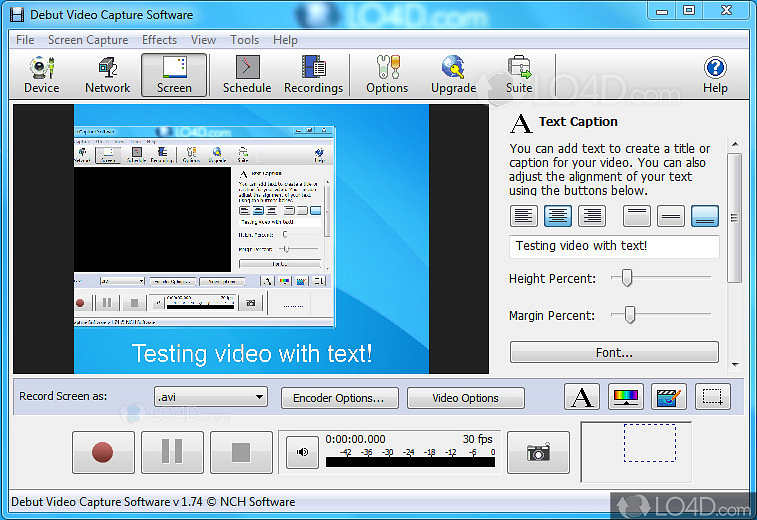Open the Suite toolbar dropdown
This screenshot has height=520, width=757.
pos(519,75)
